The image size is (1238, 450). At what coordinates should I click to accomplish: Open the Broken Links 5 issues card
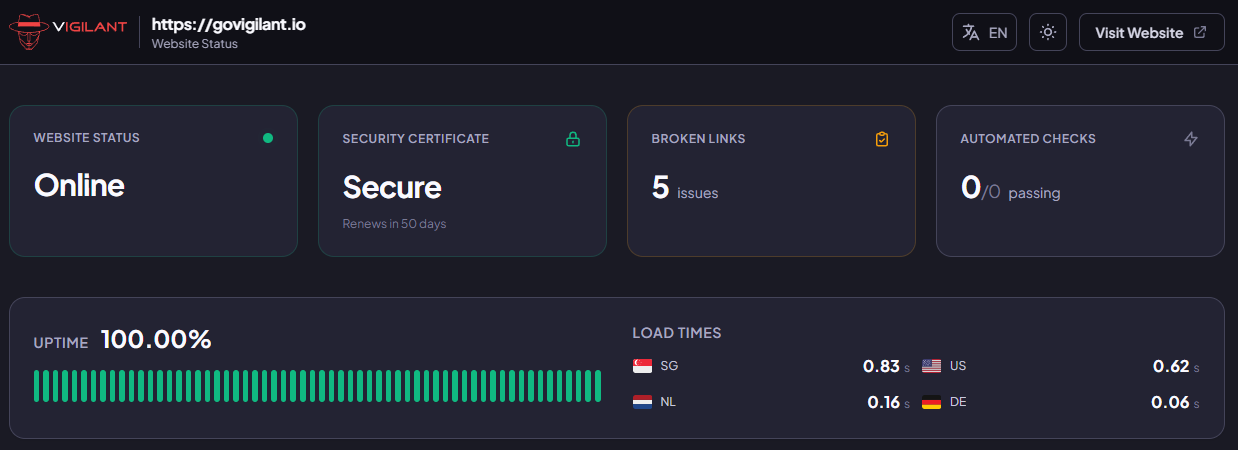pyautogui.click(x=771, y=181)
